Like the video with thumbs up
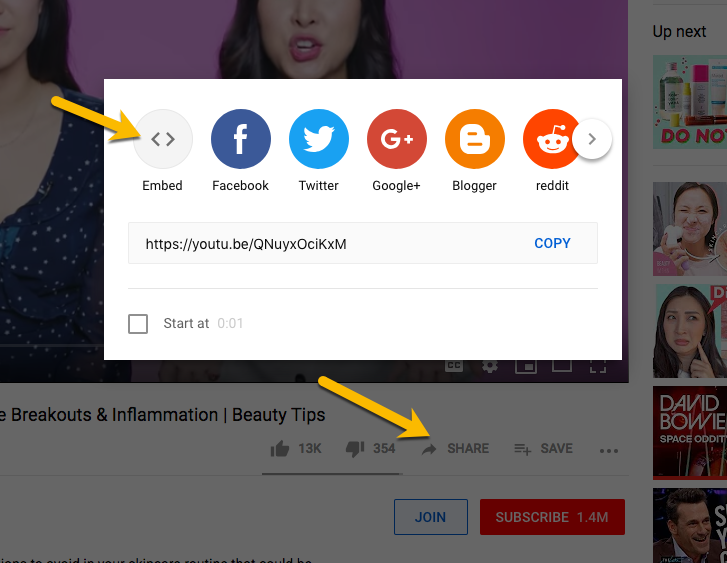The image size is (727, 563). [x=281, y=449]
